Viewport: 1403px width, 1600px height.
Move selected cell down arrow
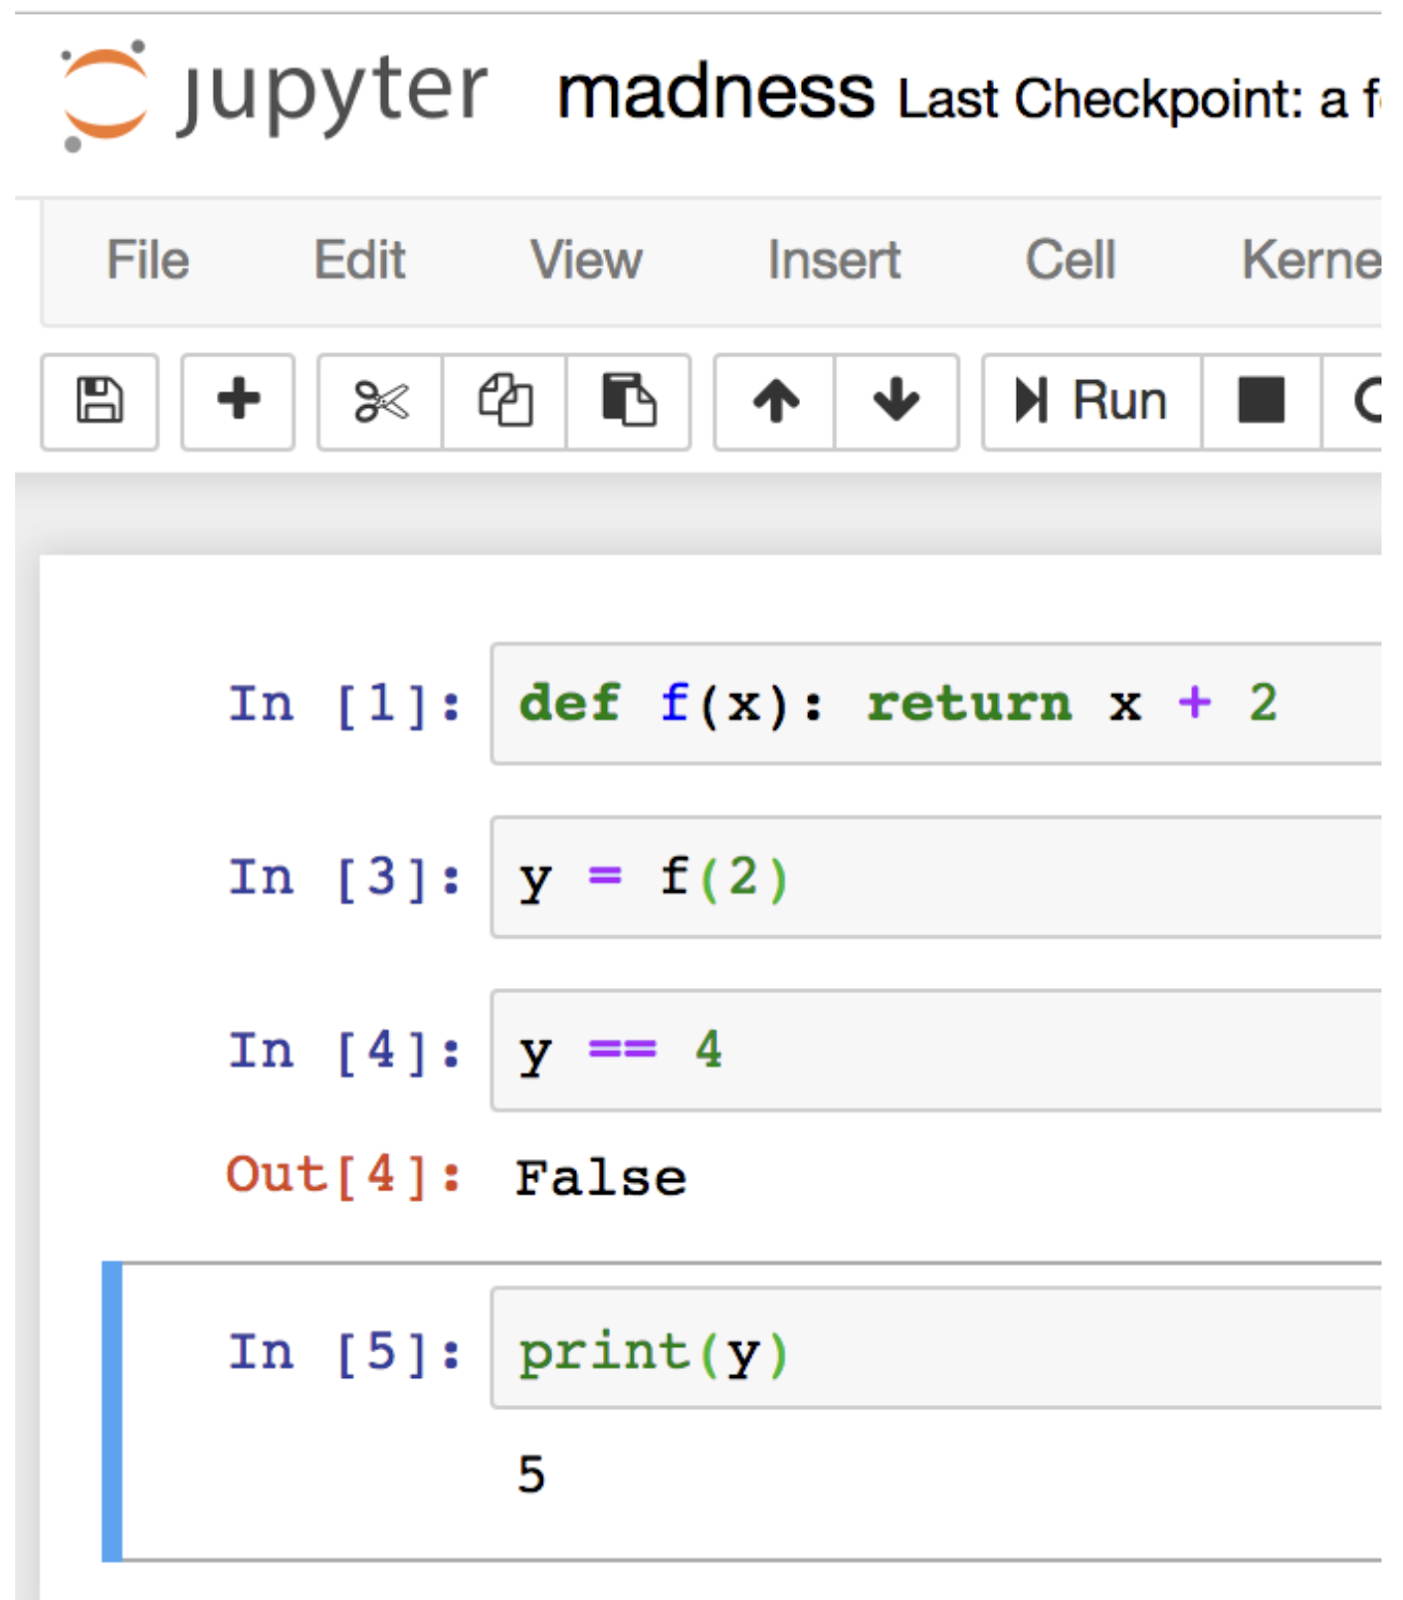click(x=897, y=402)
